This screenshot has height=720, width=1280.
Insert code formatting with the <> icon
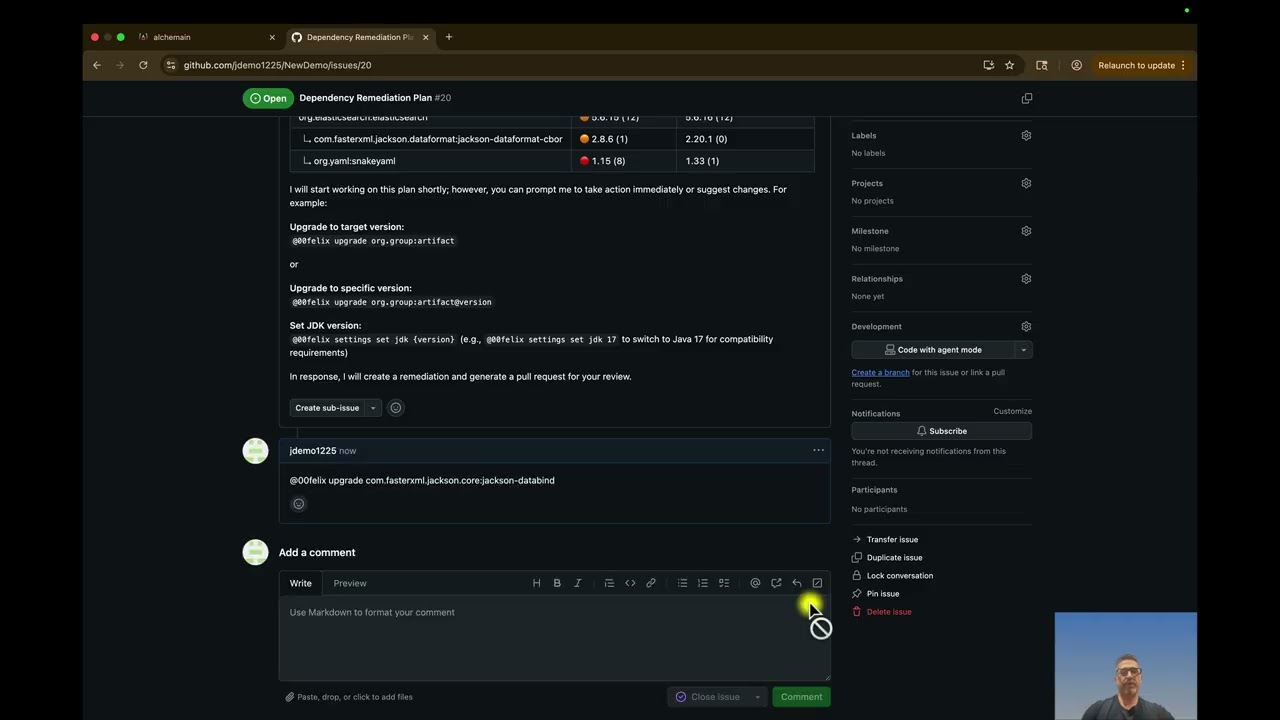[x=630, y=583]
